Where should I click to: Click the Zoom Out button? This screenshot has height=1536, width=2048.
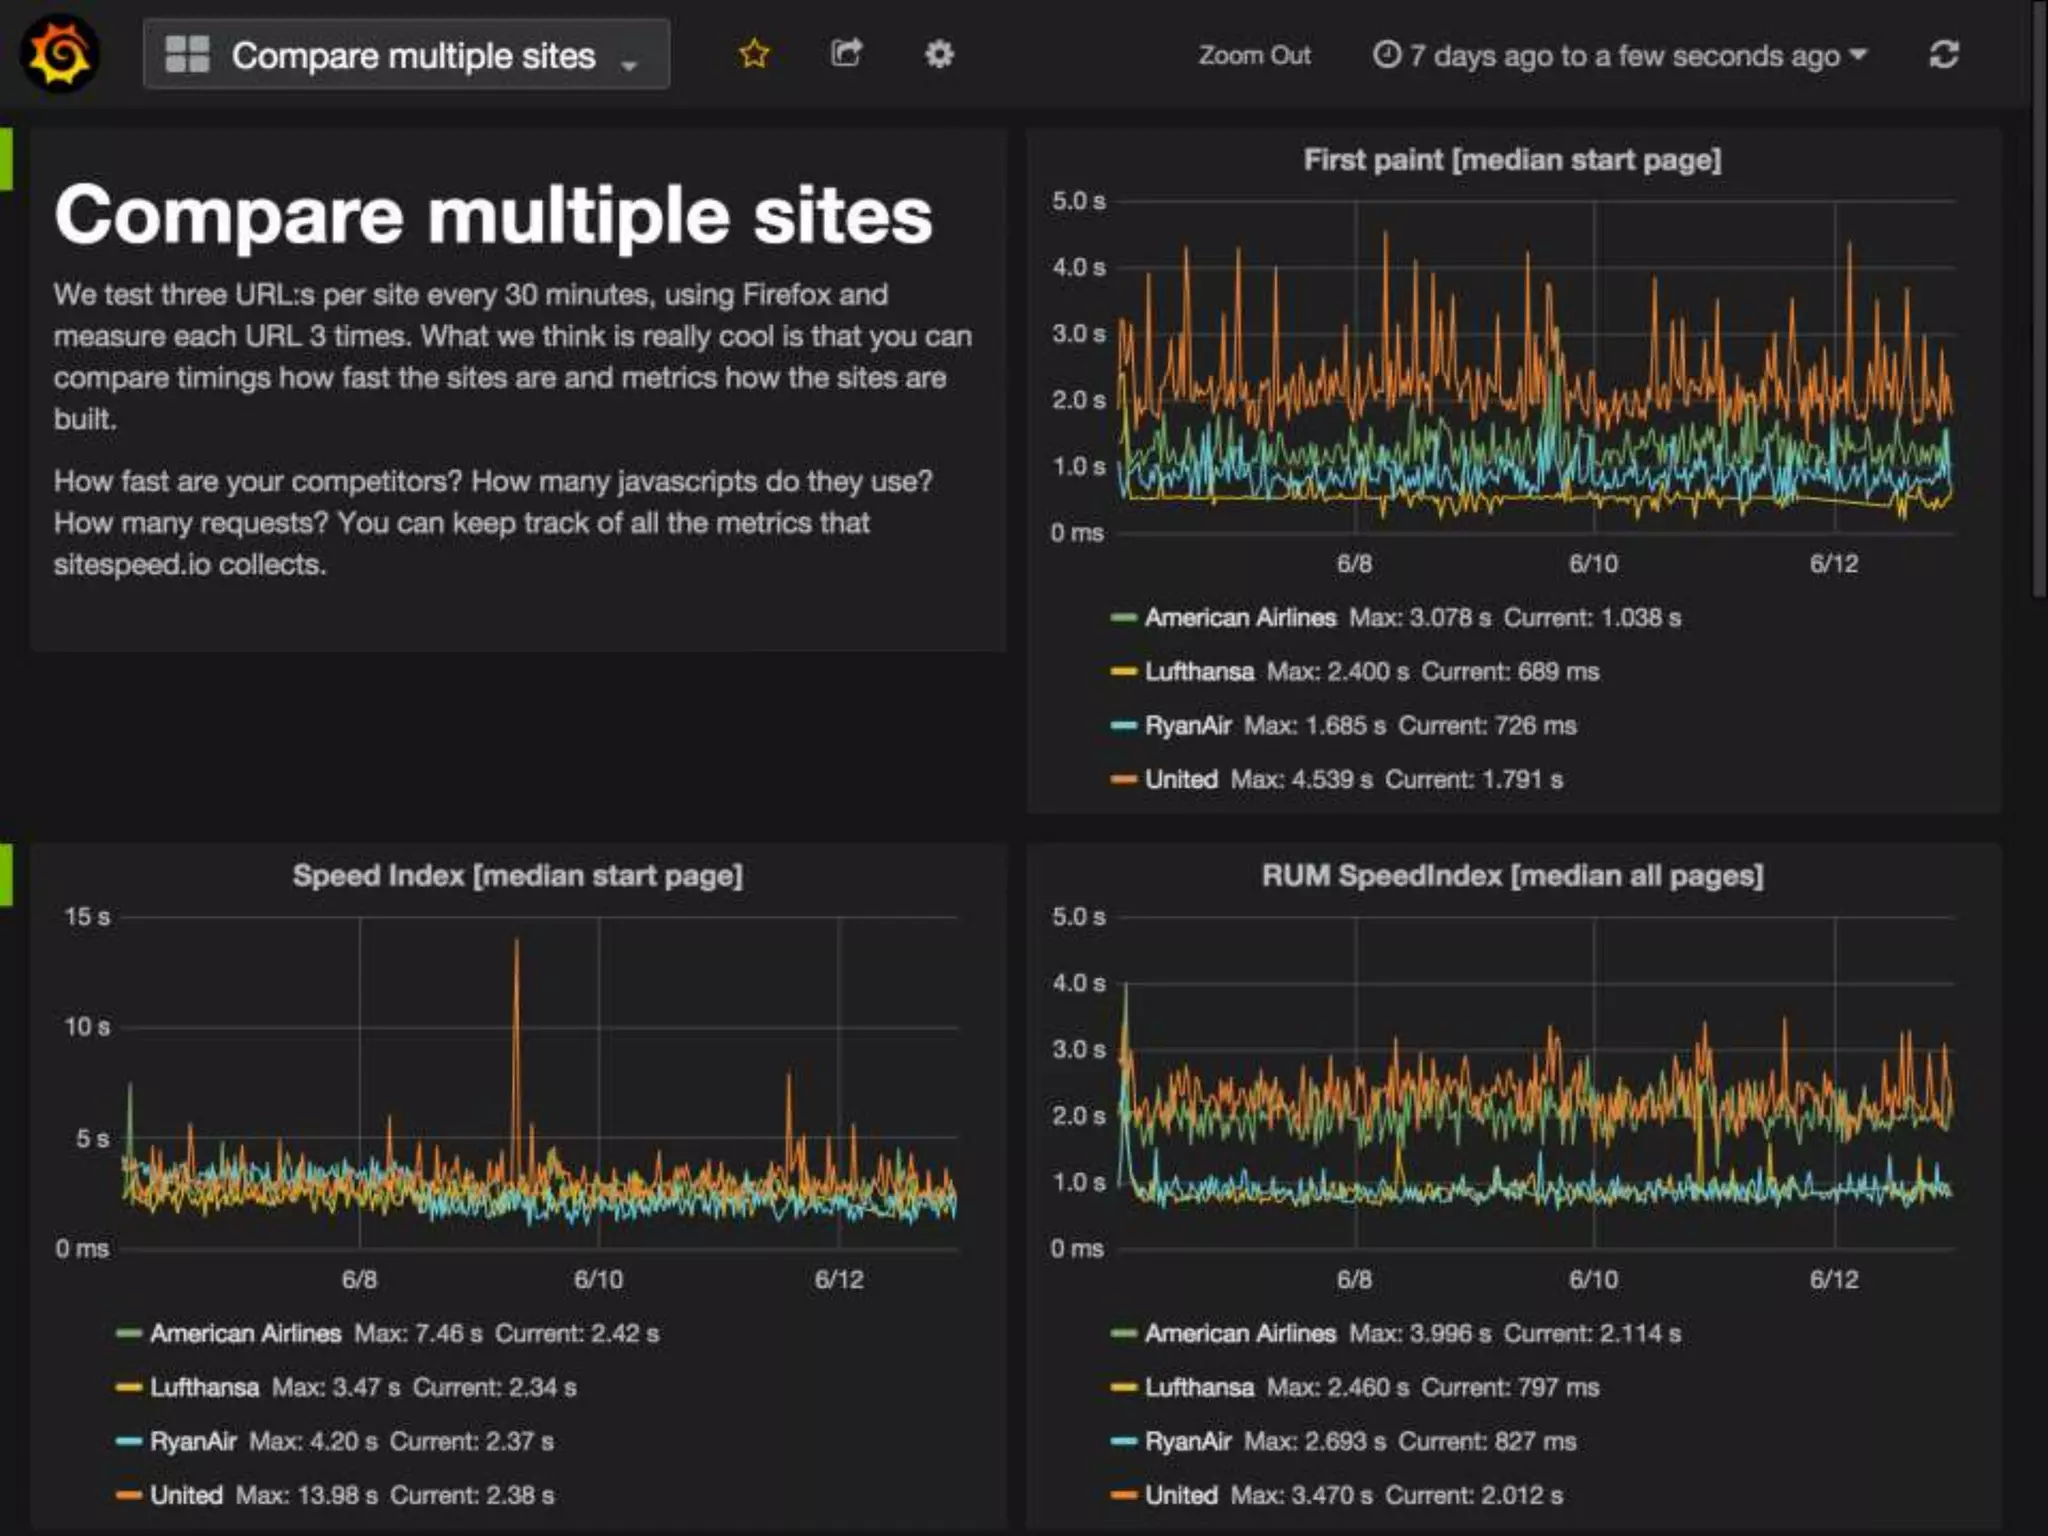(x=1254, y=55)
